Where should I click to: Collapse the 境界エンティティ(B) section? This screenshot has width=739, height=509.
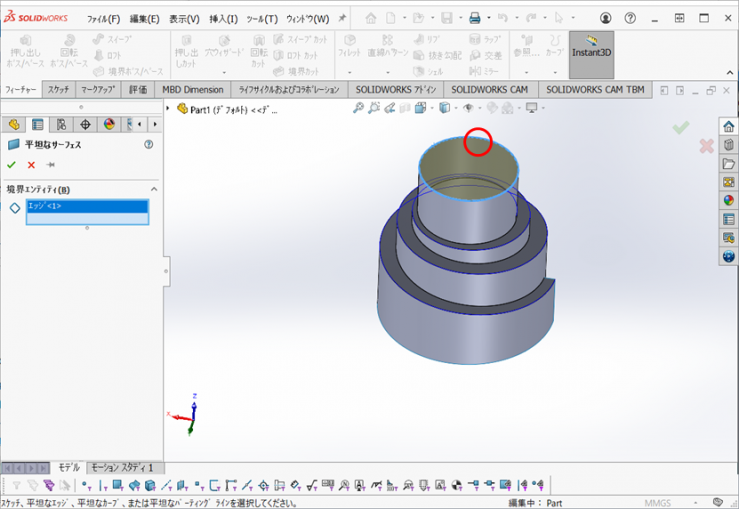154,189
